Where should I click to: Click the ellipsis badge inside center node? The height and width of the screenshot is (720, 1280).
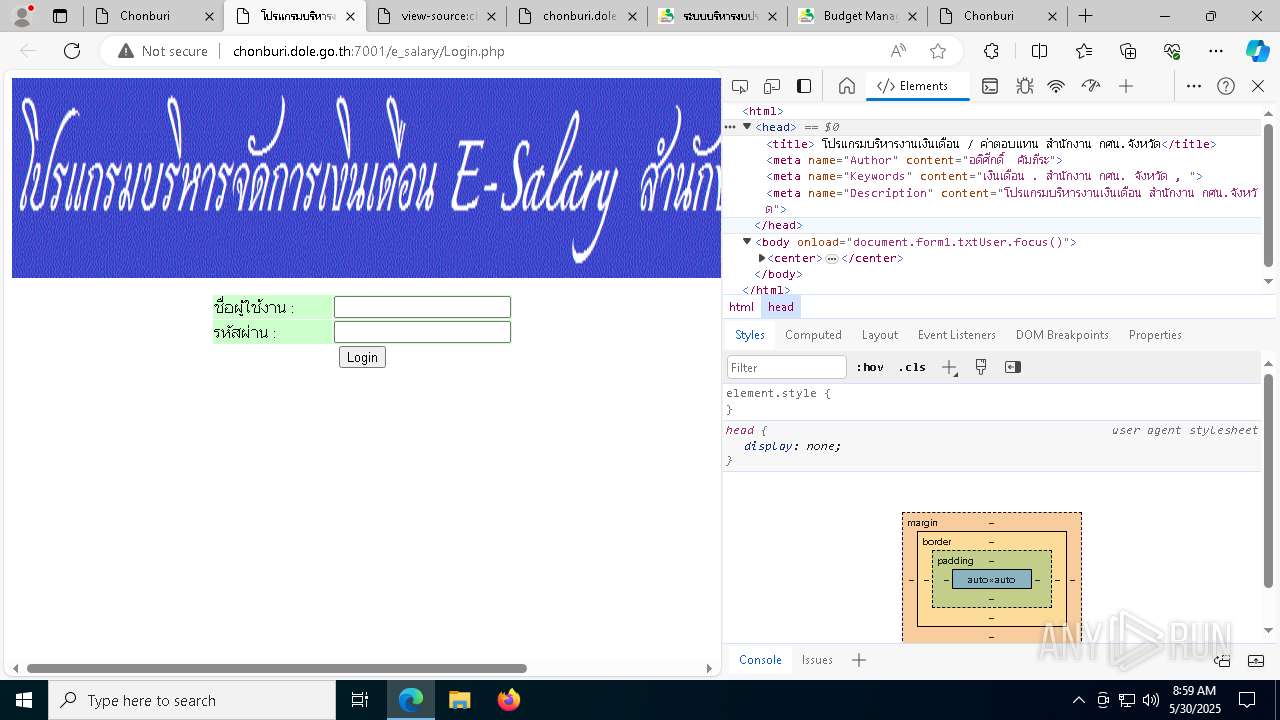click(x=831, y=258)
